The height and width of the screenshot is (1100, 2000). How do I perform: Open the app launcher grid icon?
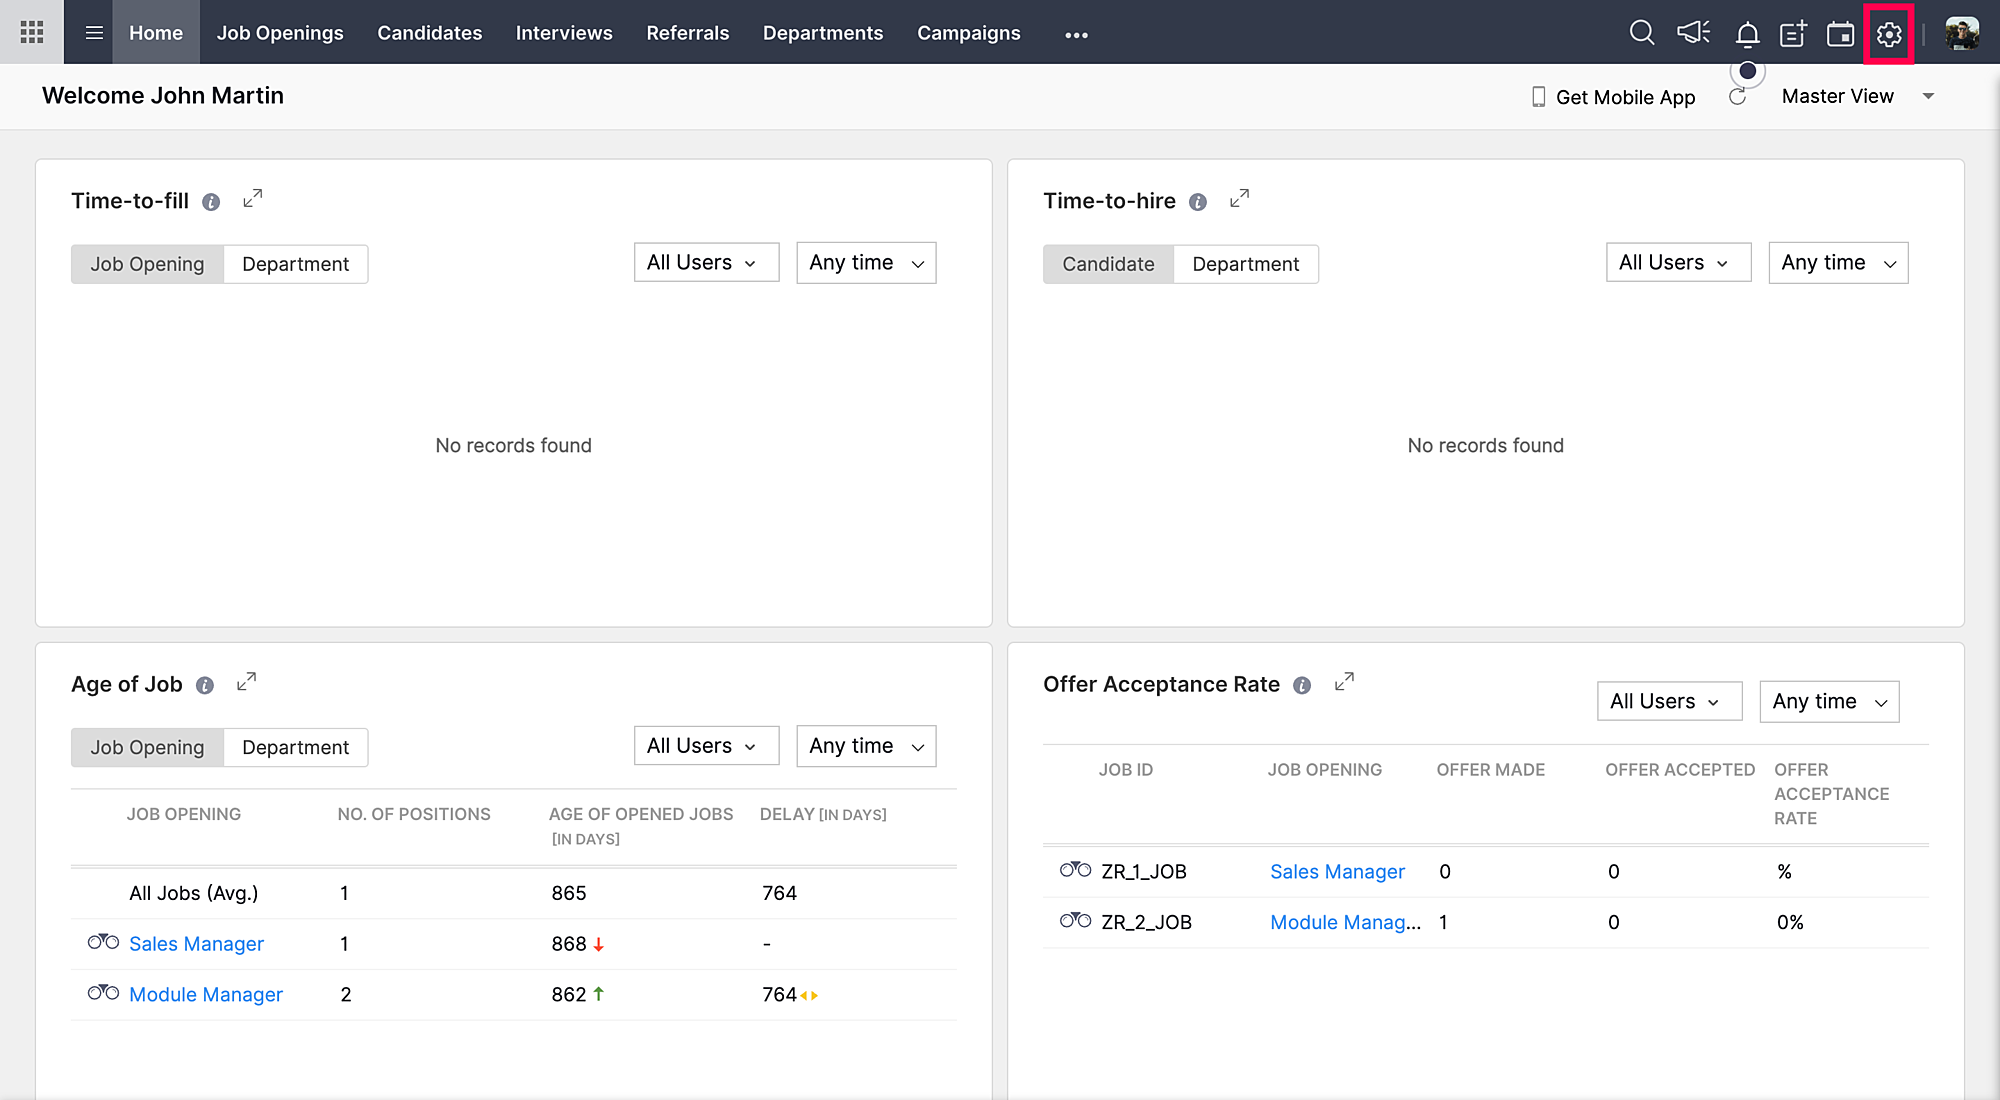click(x=32, y=32)
